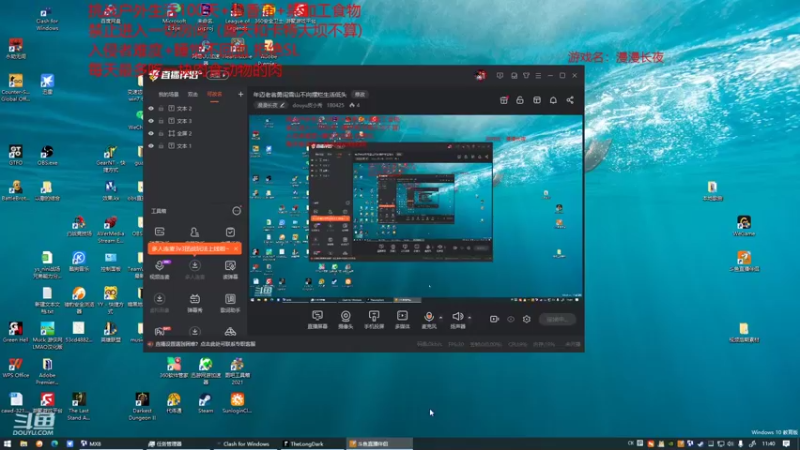
Task: Hide the 文本 2 source layer
Action: coord(151,109)
